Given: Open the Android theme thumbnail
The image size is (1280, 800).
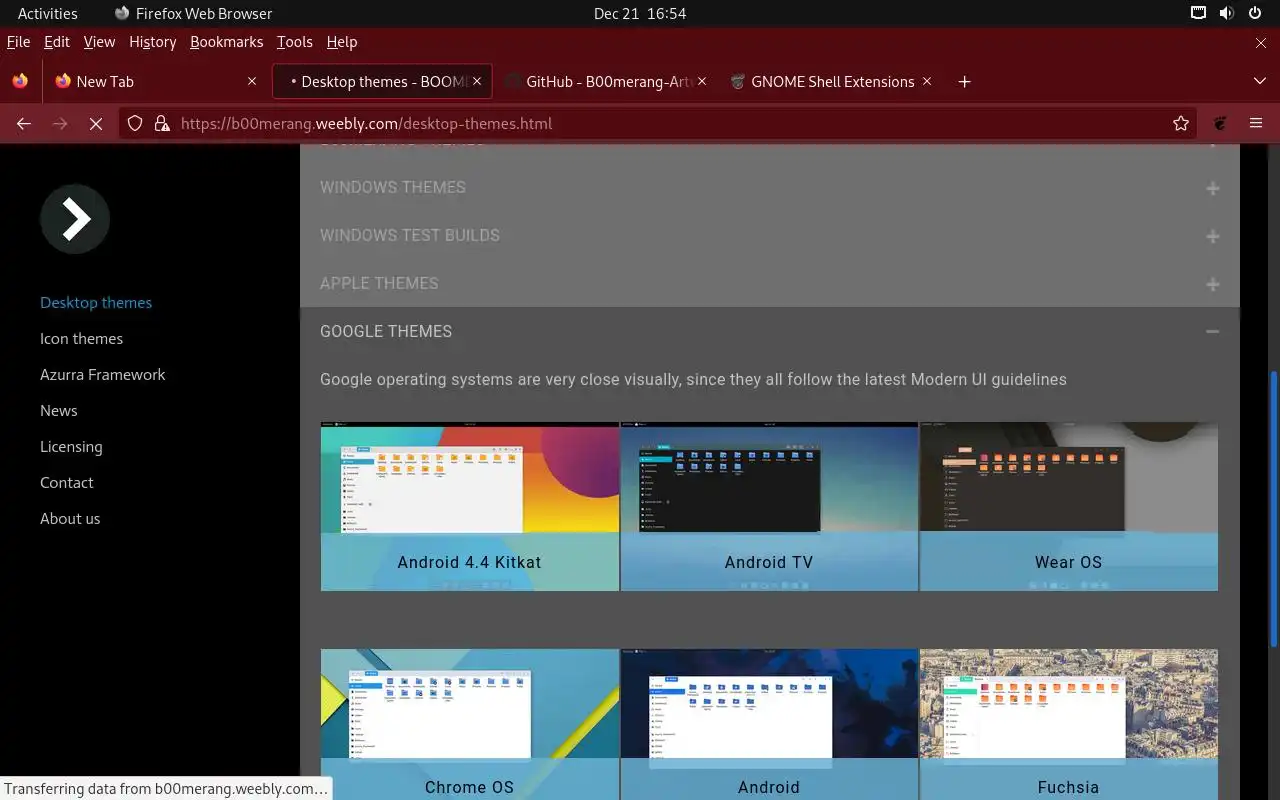Looking at the screenshot, I should [769, 724].
